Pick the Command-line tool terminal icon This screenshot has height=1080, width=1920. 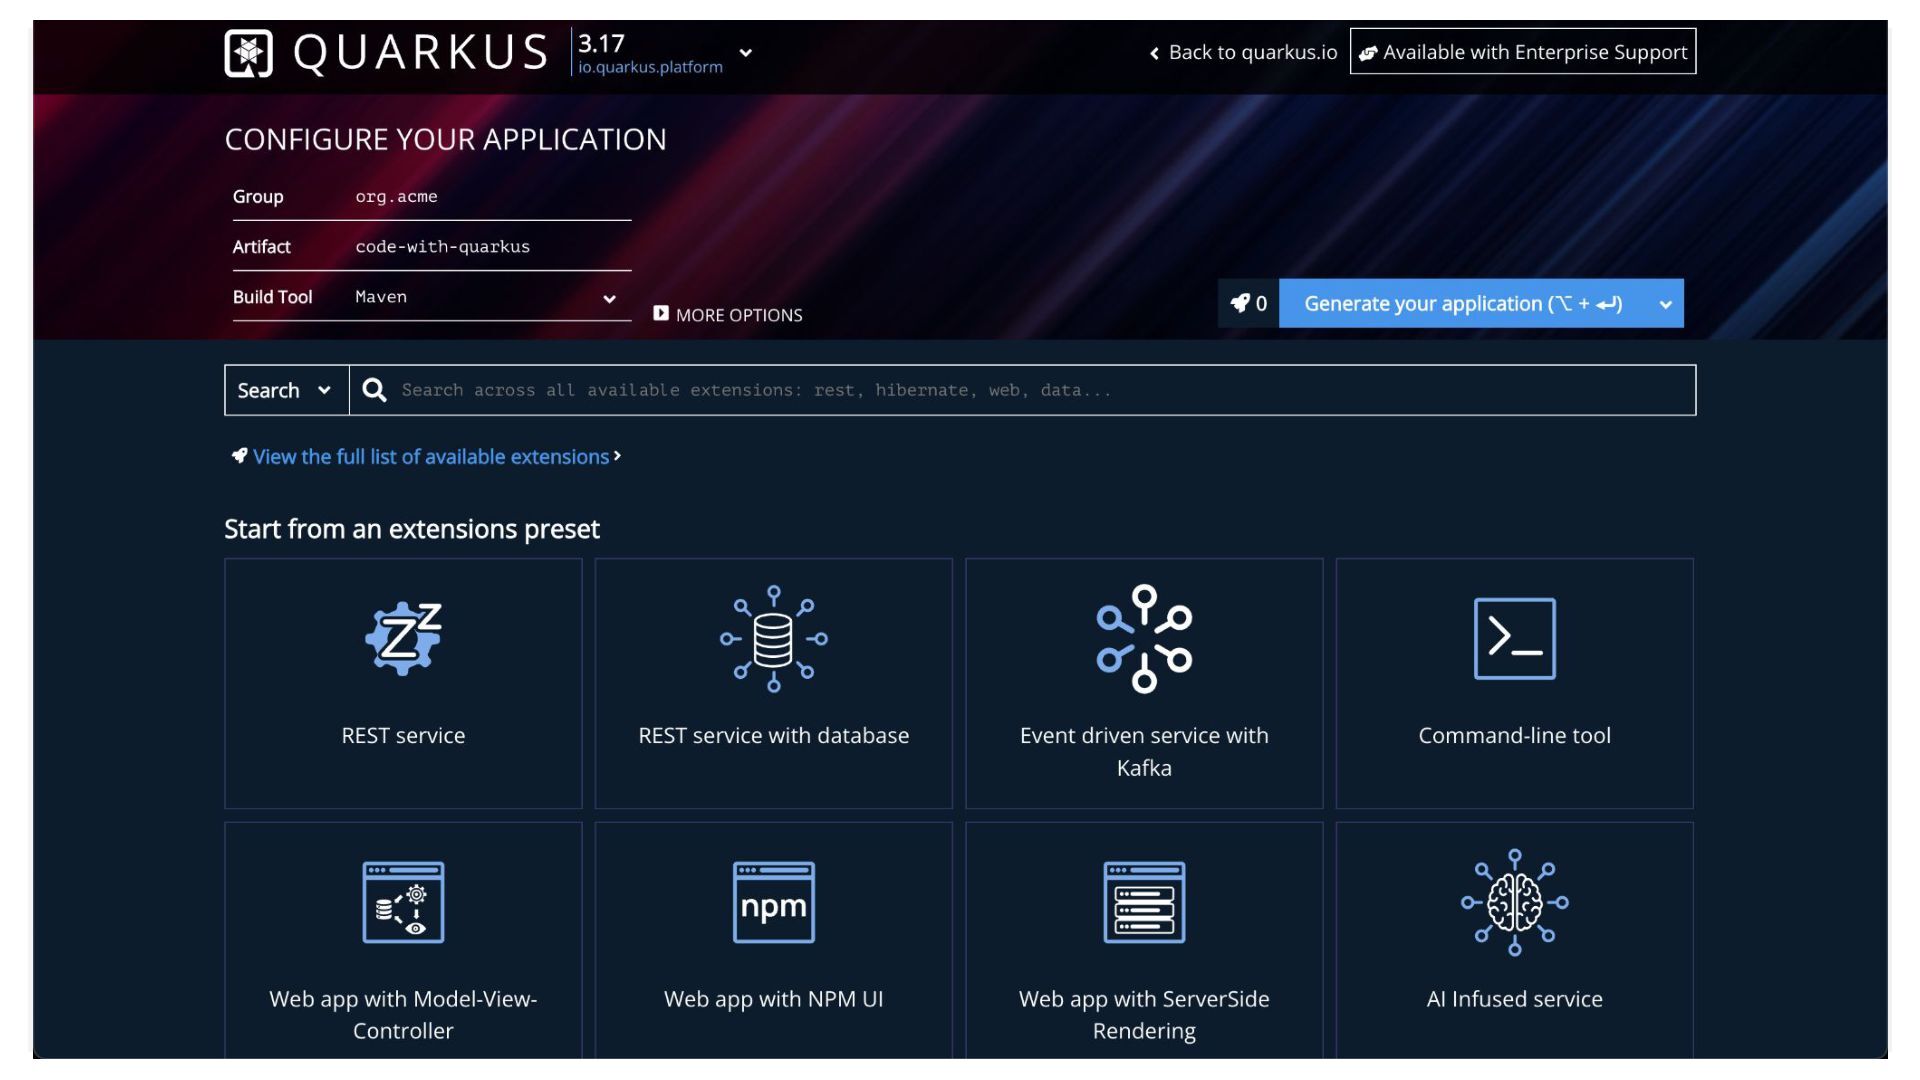1514,638
